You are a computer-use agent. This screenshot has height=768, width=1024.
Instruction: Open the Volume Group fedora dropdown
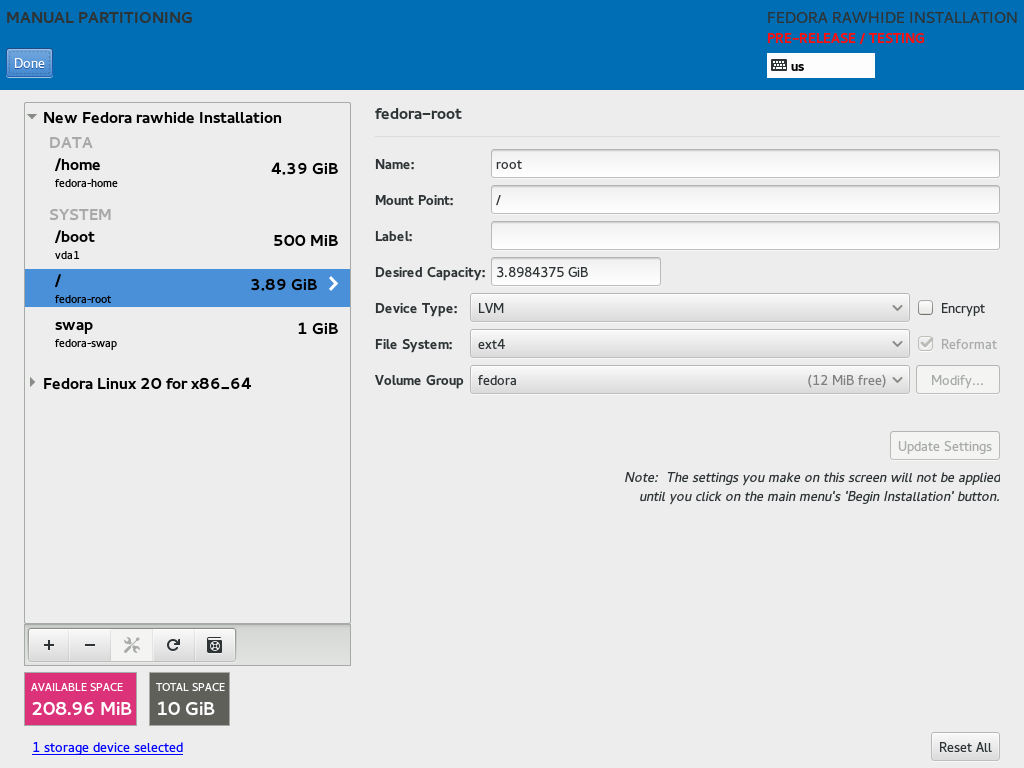690,379
